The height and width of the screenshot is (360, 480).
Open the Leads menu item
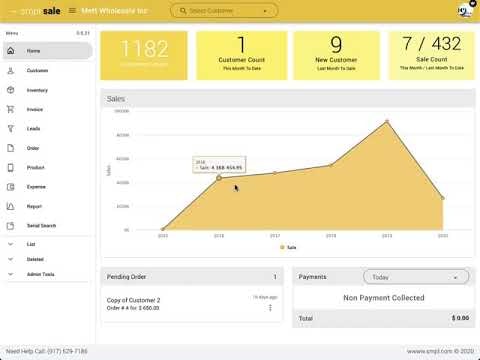pyautogui.click(x=47, y=129)
